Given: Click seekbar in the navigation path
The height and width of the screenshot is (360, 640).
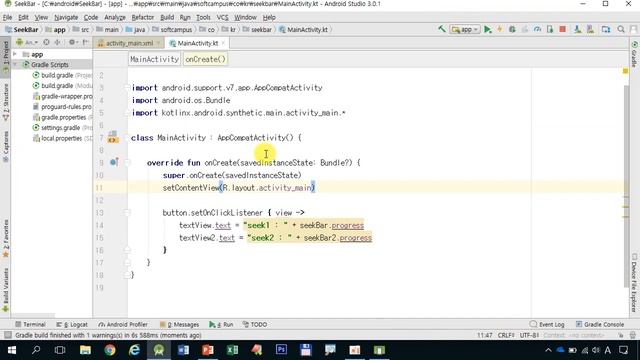Looking at the screenshot, I should point(257,29).
